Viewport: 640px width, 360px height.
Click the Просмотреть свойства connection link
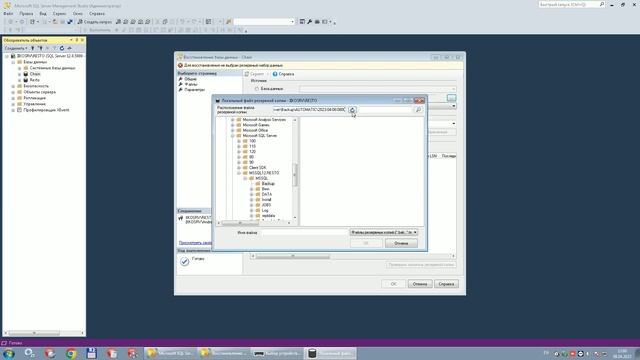tap(195, 243)
